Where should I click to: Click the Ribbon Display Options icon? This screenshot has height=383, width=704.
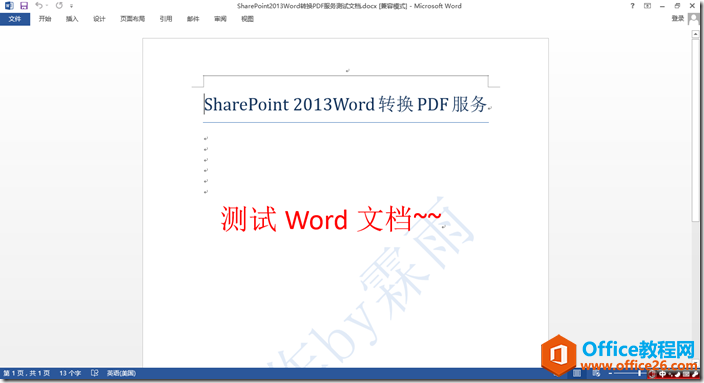pos(647,6)
